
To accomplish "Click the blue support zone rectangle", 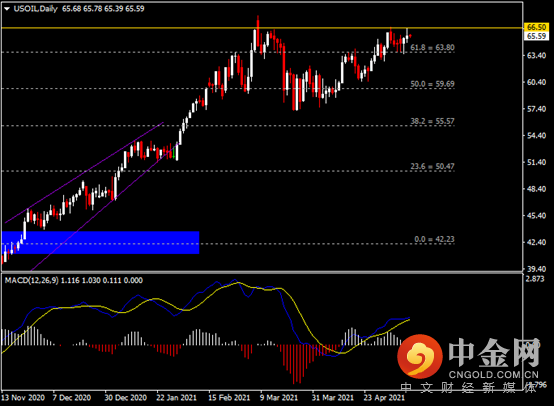I will click(100, 242).
